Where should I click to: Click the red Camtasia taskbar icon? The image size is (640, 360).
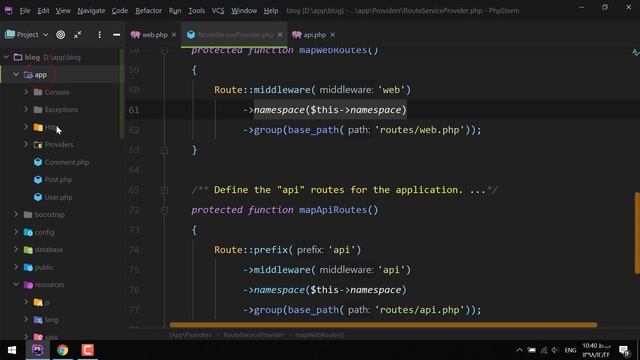point(87,350)
